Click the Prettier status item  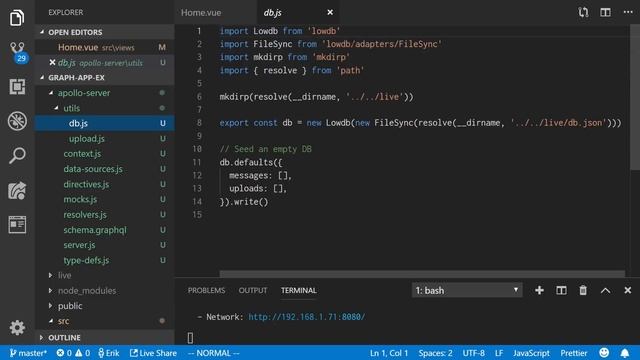573,353
